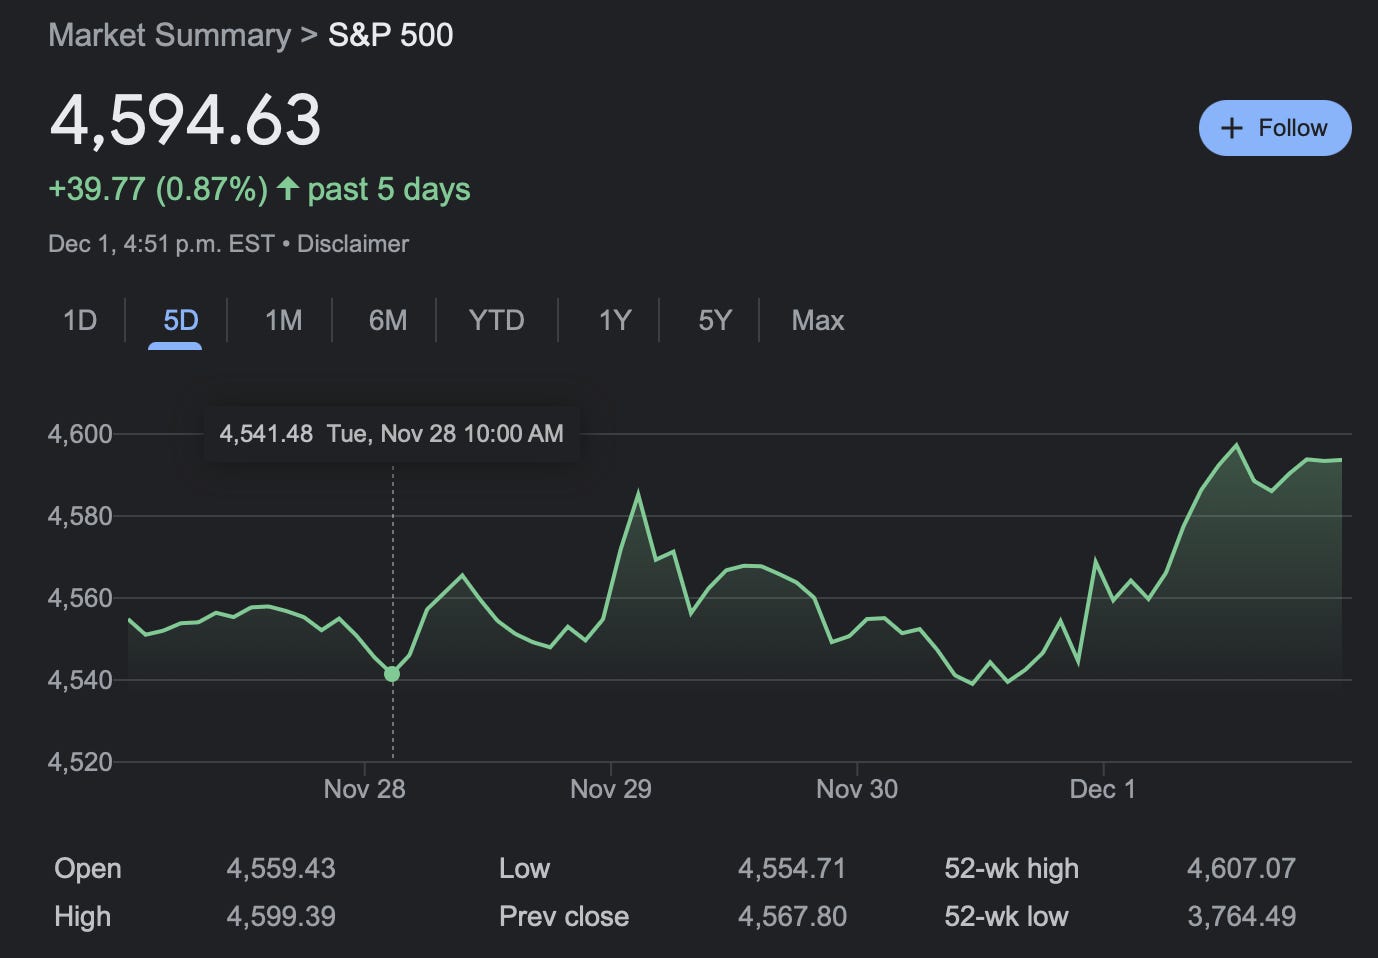Image resolution: width=1378 pixels, height=958 pixels.
Task: Click the 4,600 y-axis label
Action: 80,434
